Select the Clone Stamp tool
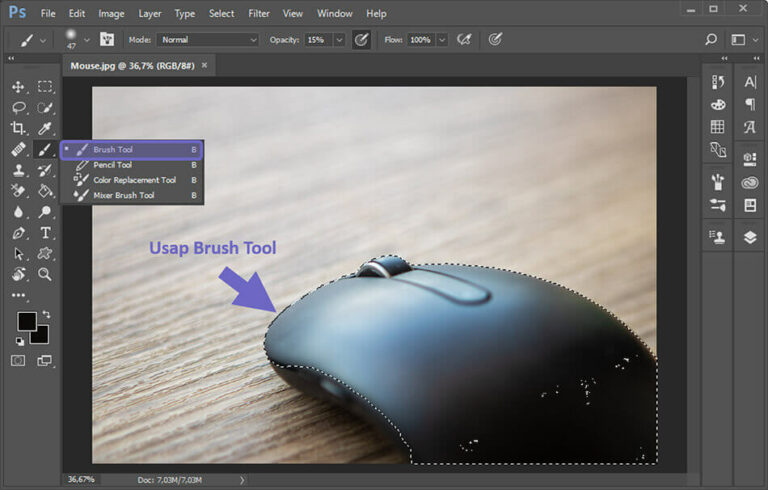This screenshot has height=490, width=768. (x=18, y=170)
